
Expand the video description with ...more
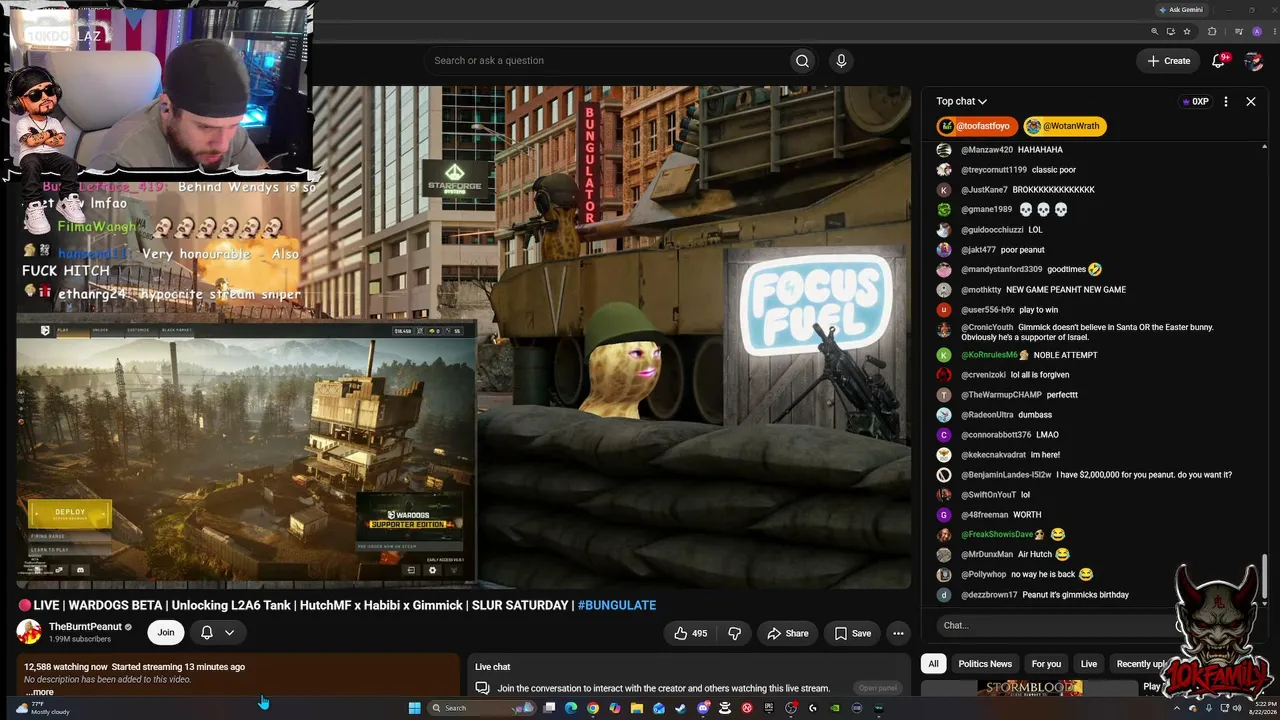tap(40, 692)
